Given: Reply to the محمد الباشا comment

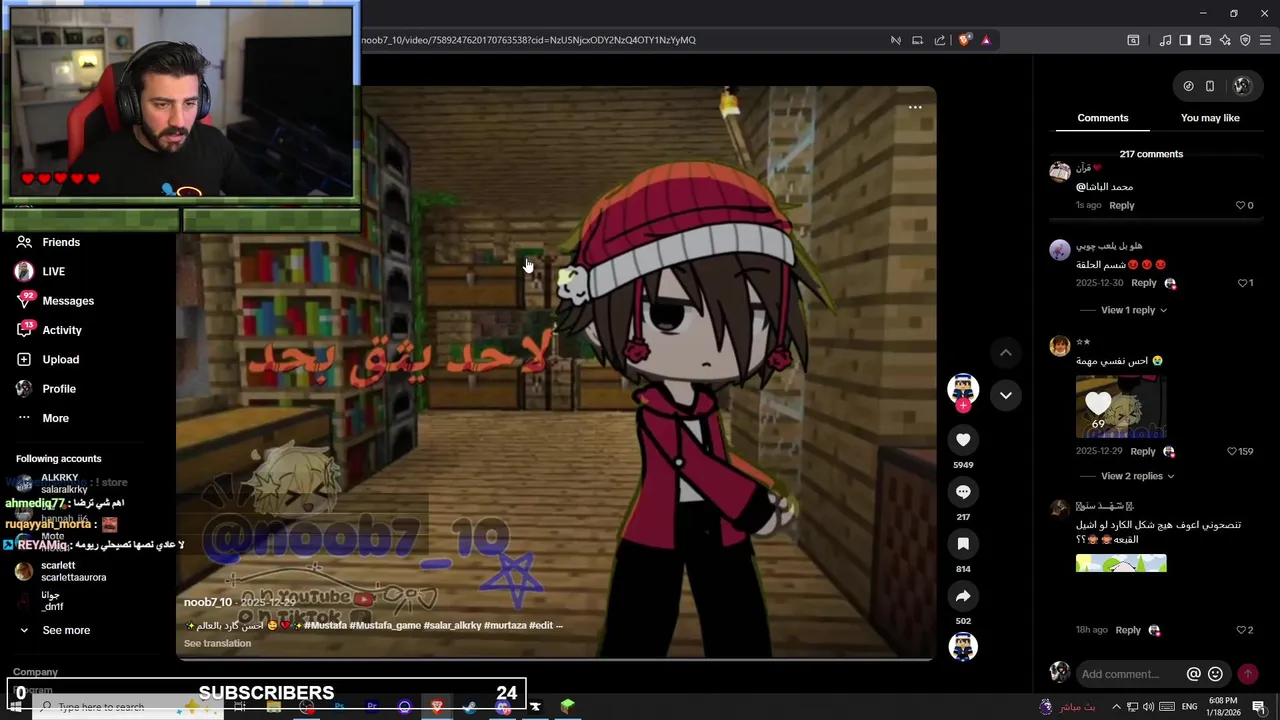Looking at the screenshot, I should pyautogui.click(x=1122, y=205).
